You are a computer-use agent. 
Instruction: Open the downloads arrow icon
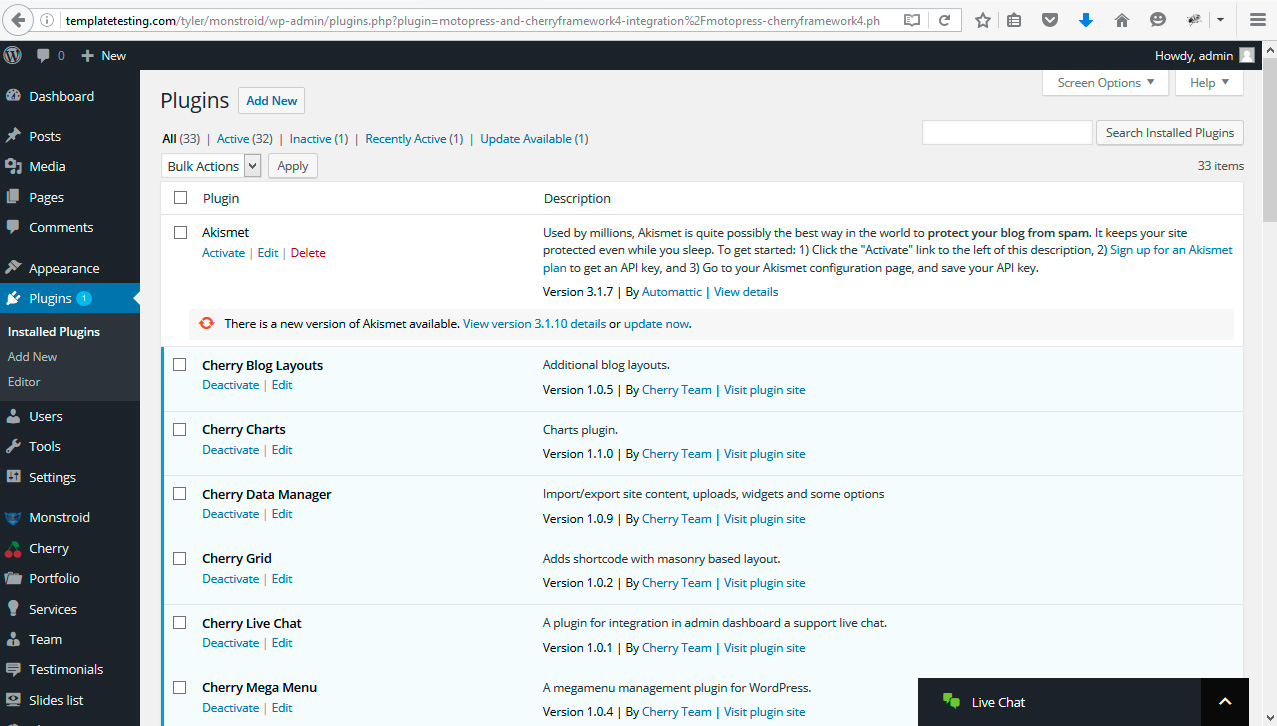[x=1086, y=20]
